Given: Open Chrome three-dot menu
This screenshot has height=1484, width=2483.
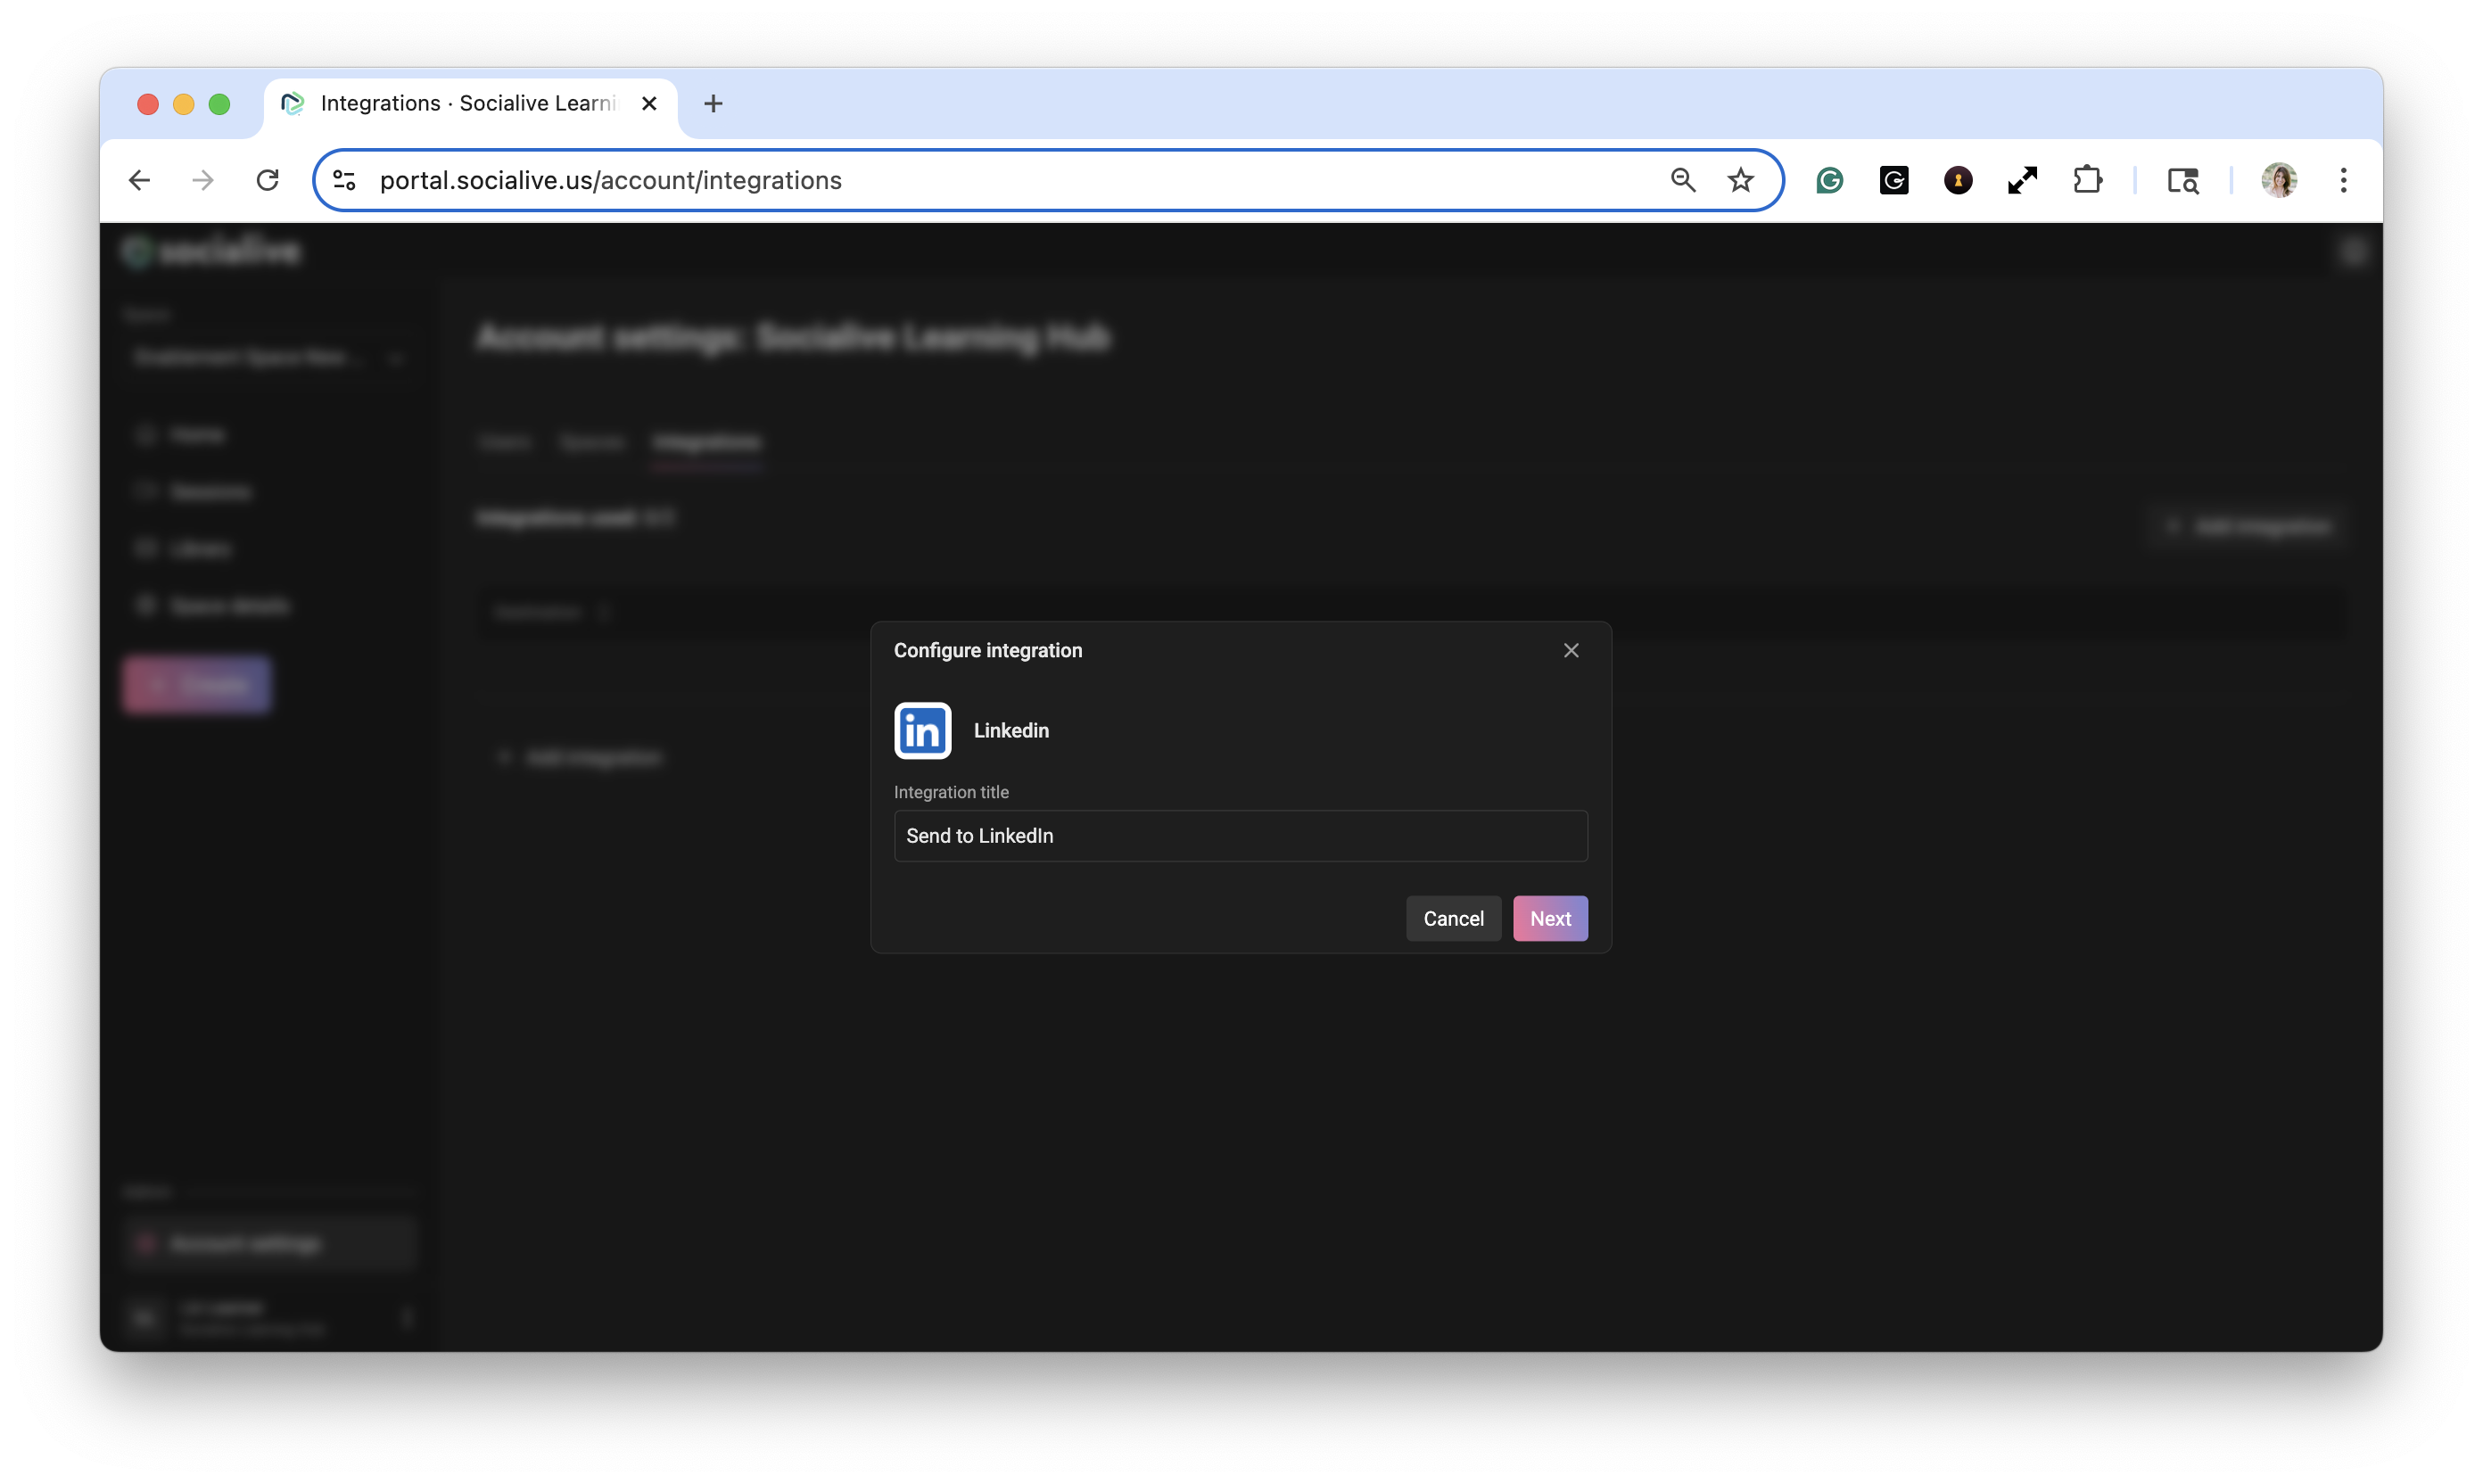Looking at the screenshot, I should (2342, 180).
